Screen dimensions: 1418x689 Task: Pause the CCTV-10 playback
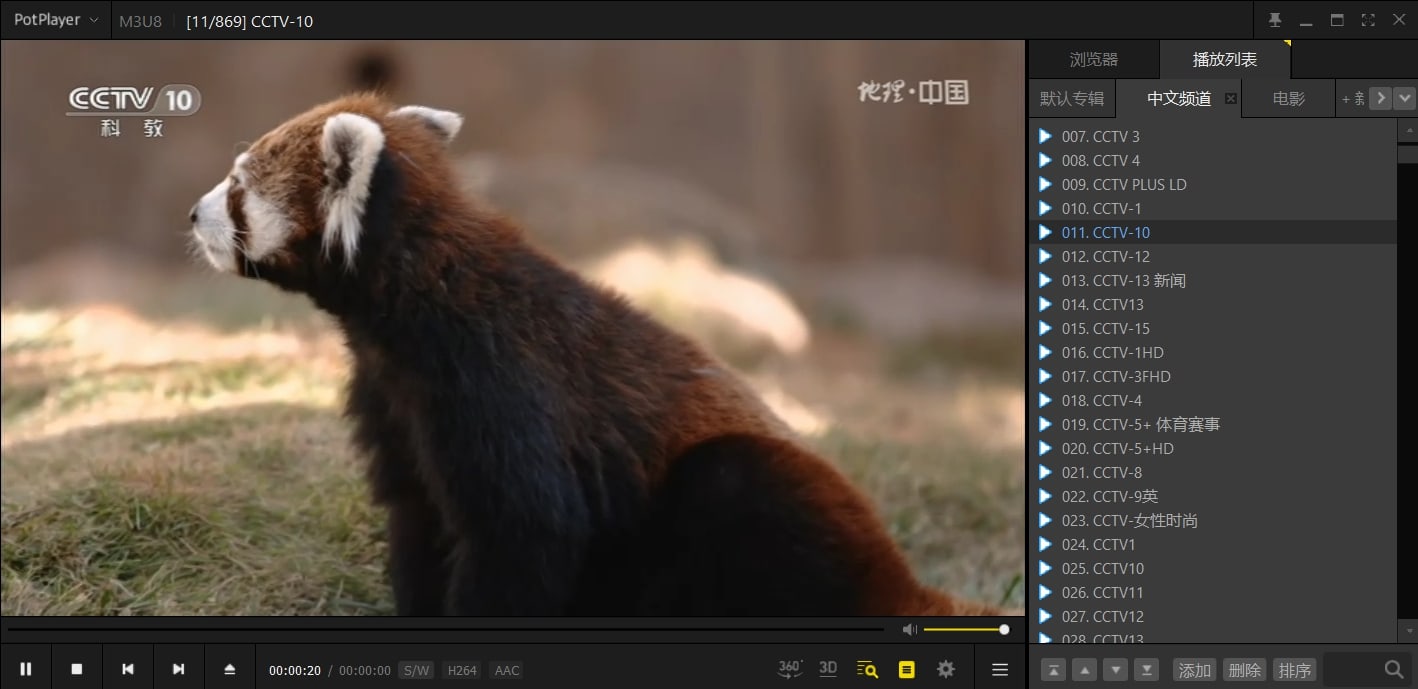(26, 669)
